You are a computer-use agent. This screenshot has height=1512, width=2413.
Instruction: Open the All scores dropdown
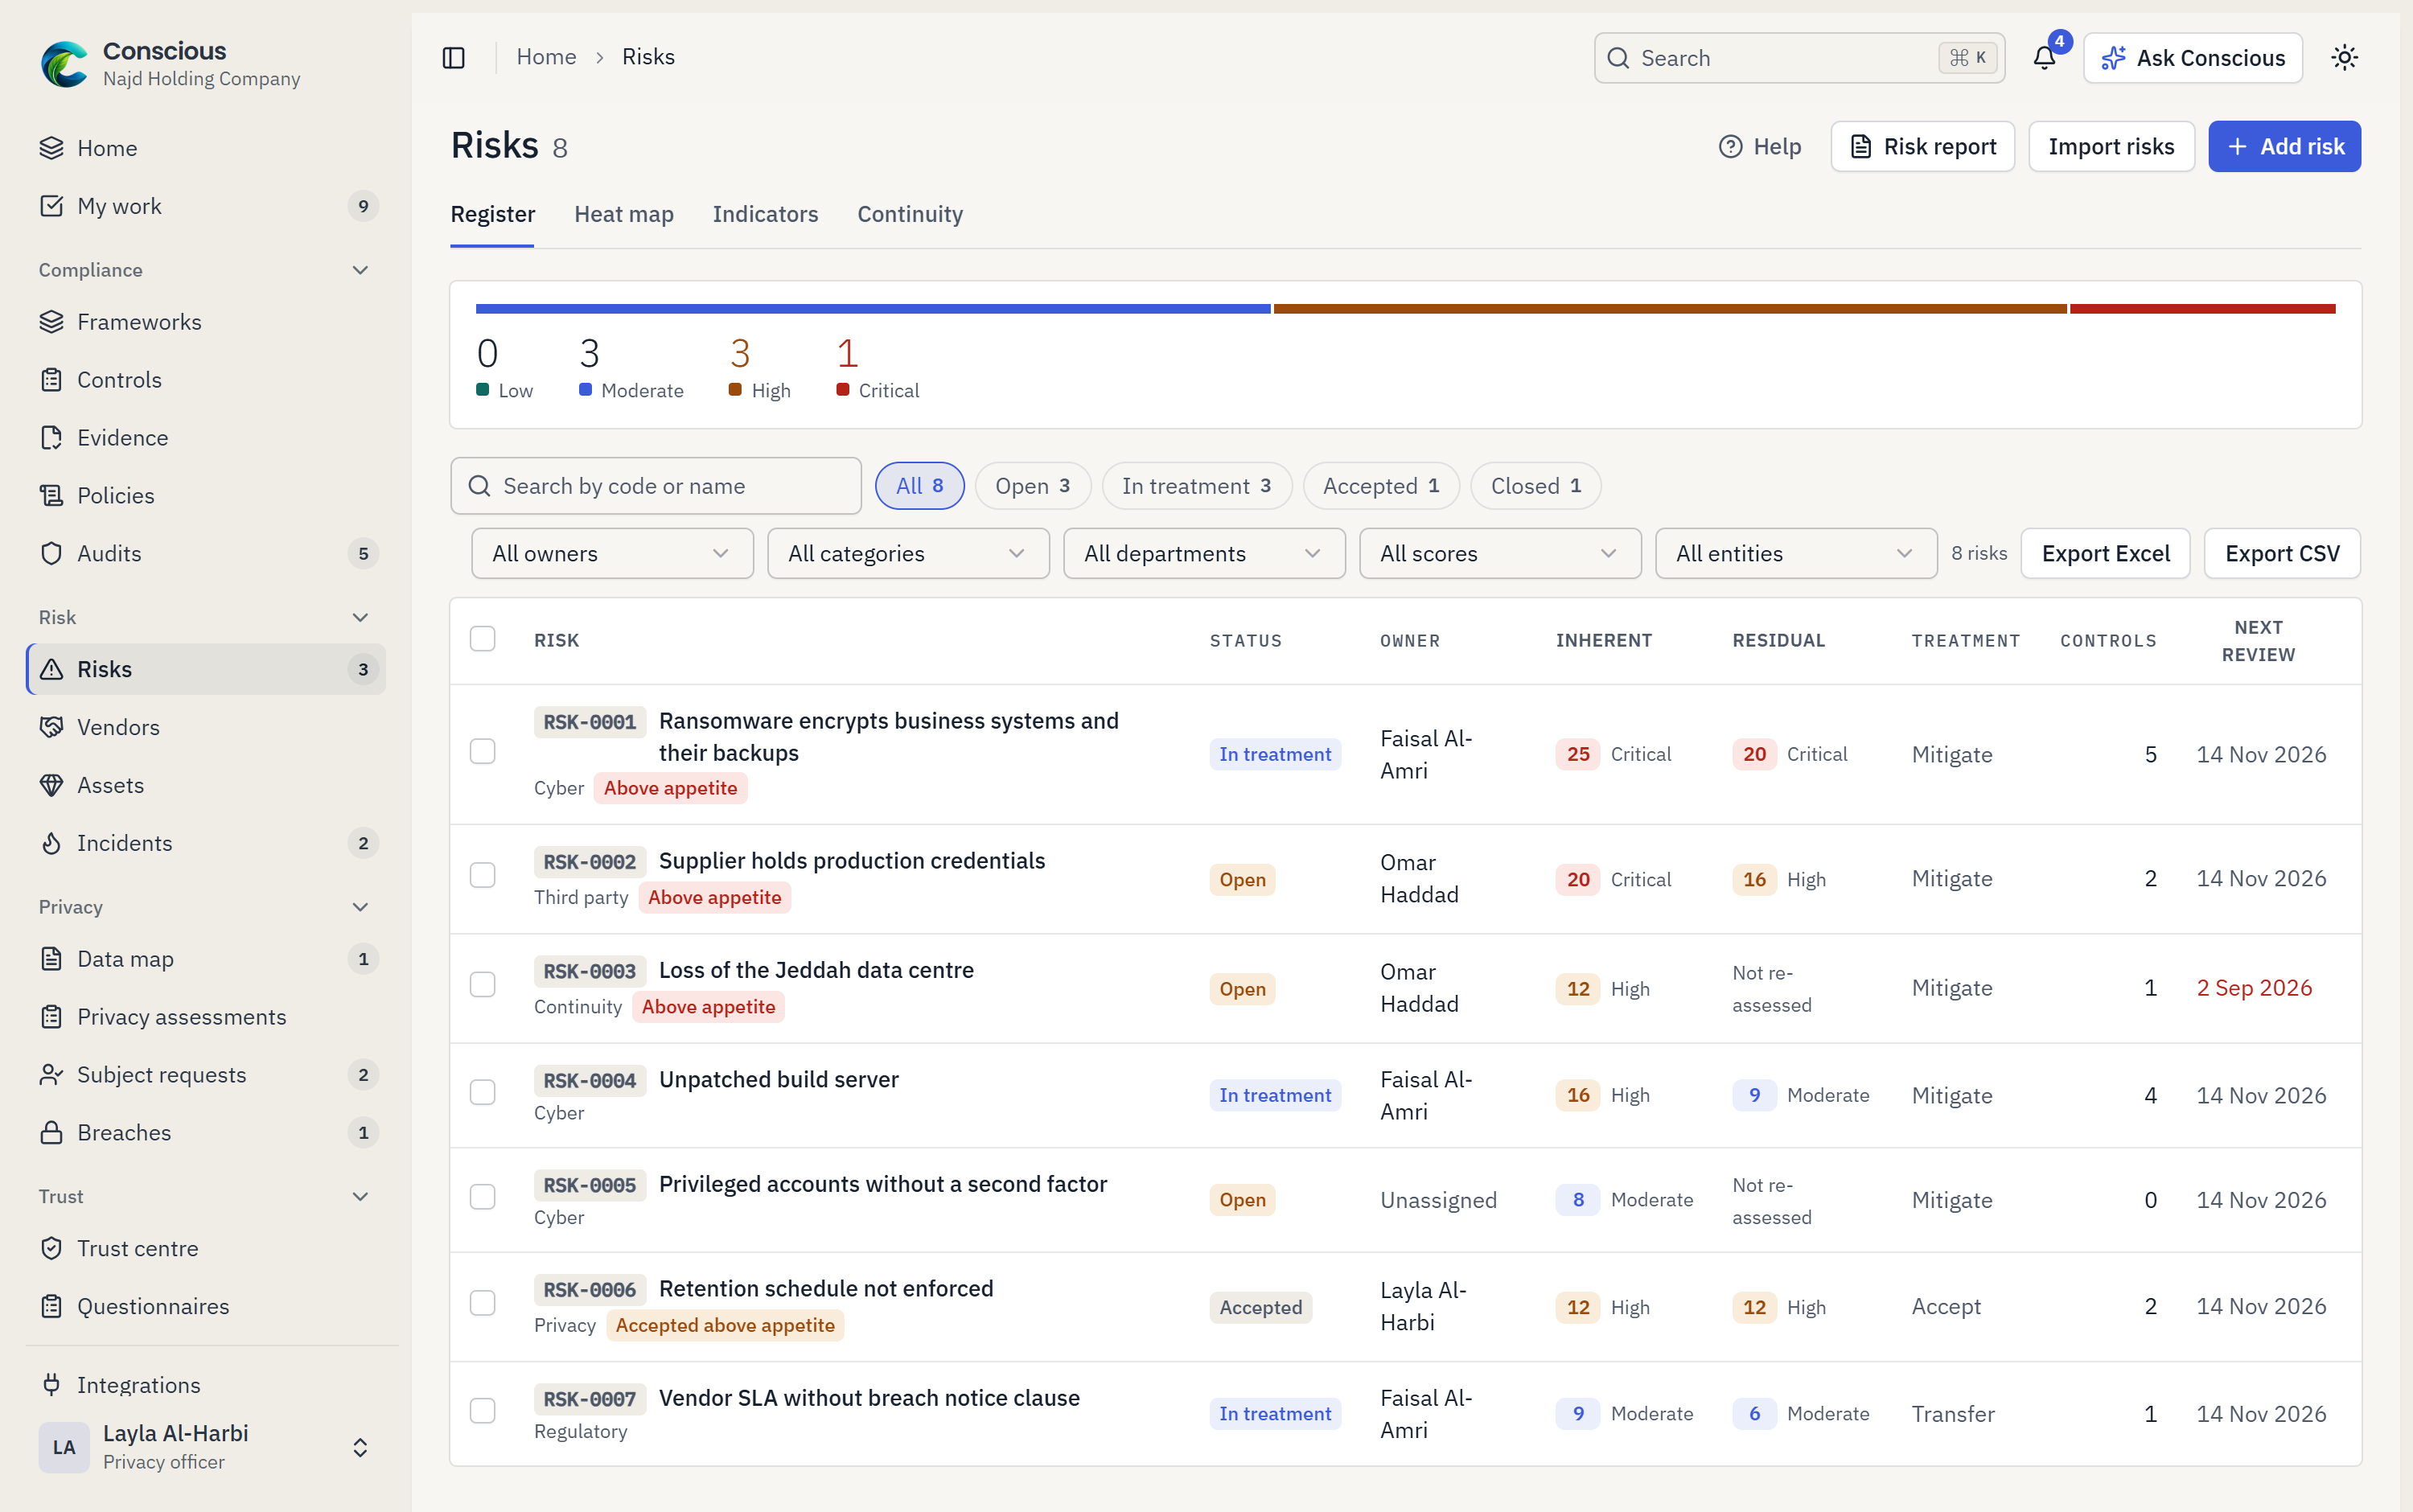click(1500, 554)
